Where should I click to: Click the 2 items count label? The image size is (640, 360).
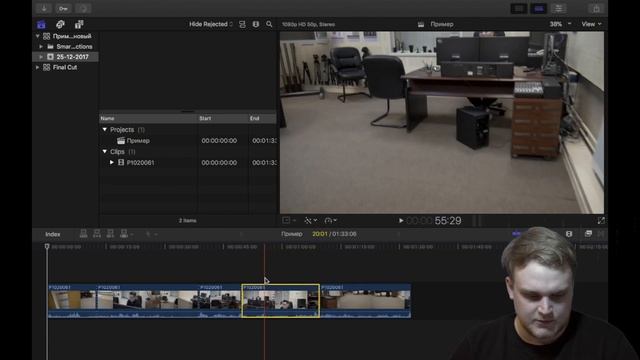coord(187,220)
